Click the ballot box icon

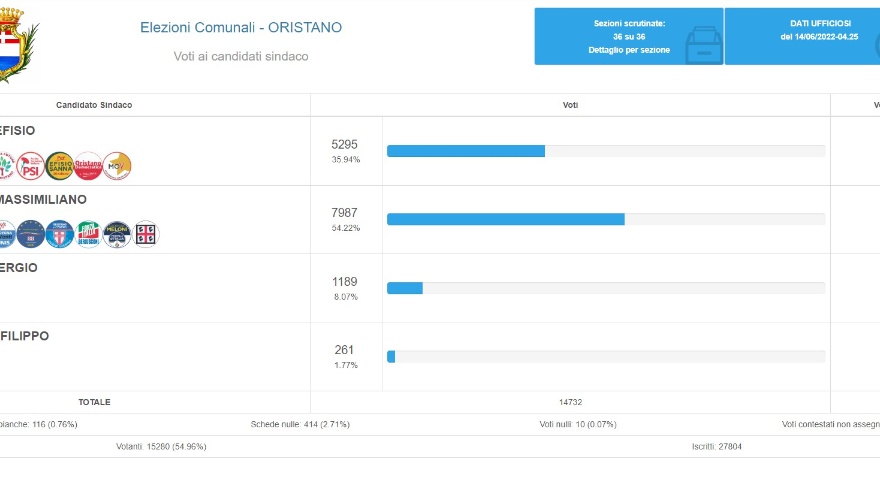coord(703,45)
